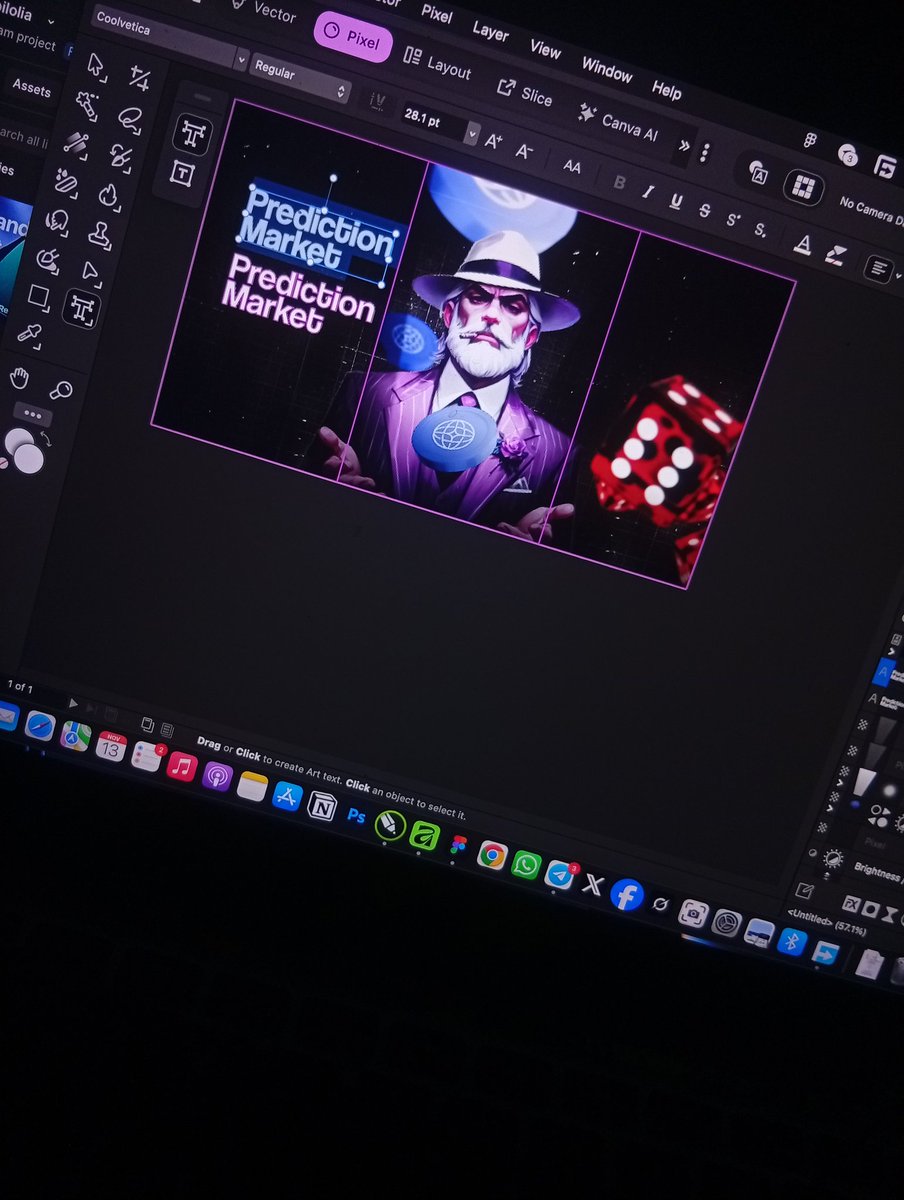The image size is (904, 1200).
Task: Switch to the Layout studio
Action: tap(437, 63)
